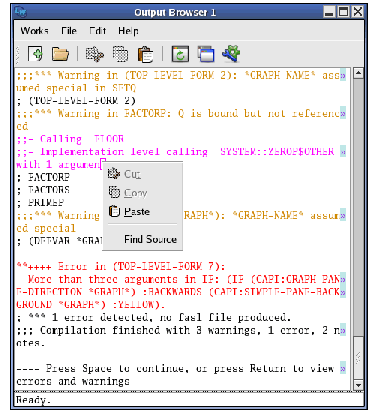Click the red Error in TOP-LEVEL-FORM 7 line

pyautogui.click(x=121, y=266)
